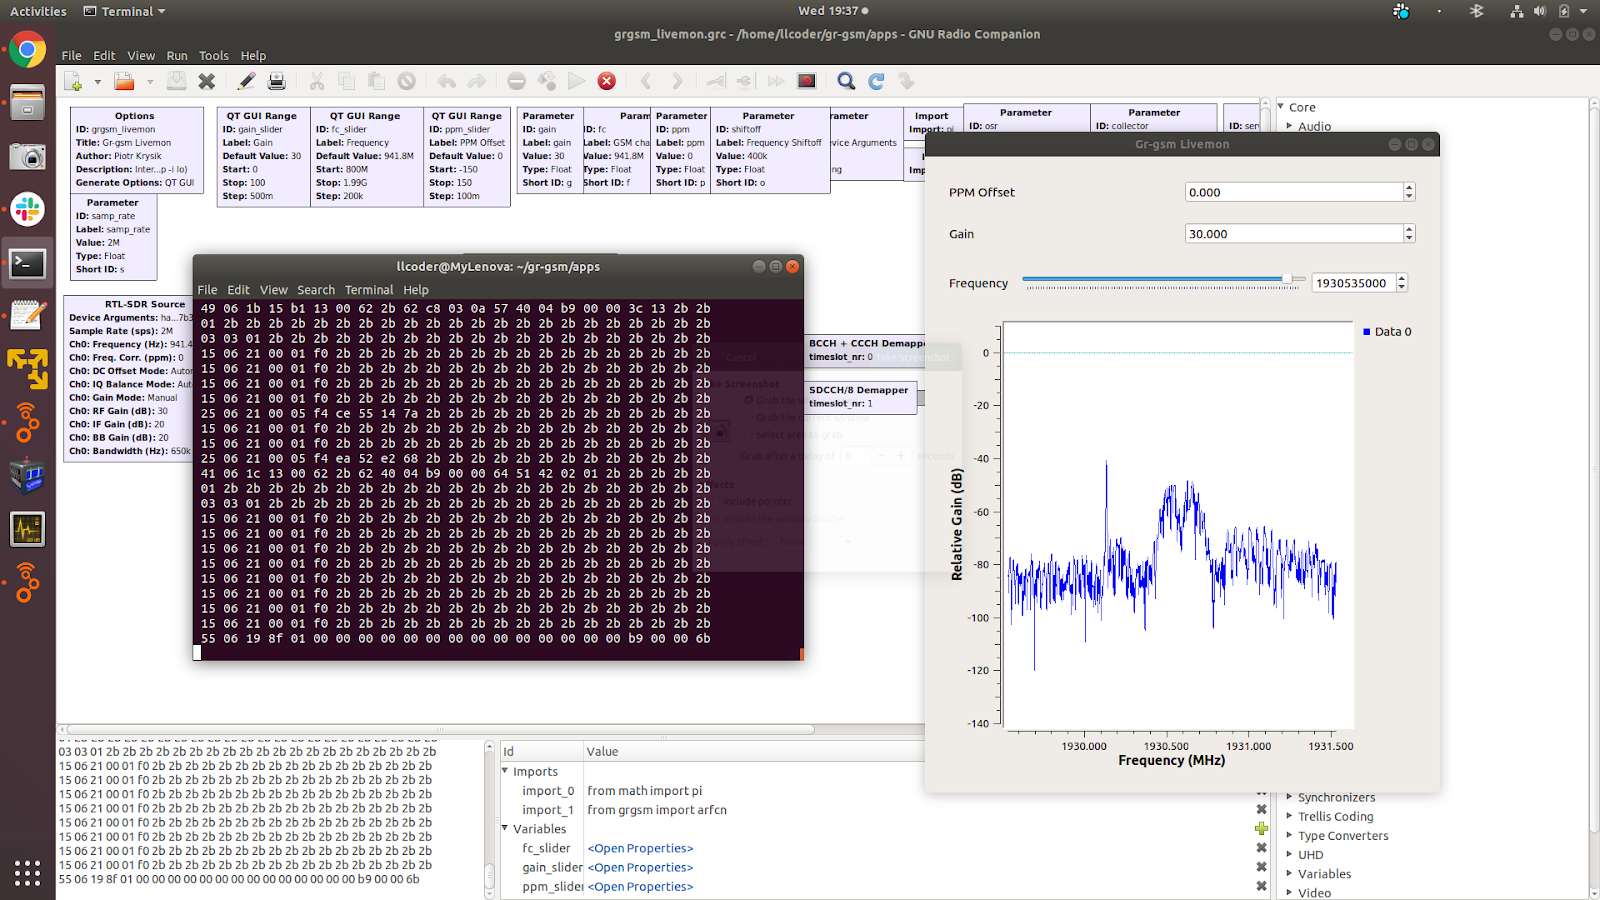Remove the fc_slider variable with its X icon
Viewport: 1600px width, 900px height.
pos(1261,848)
